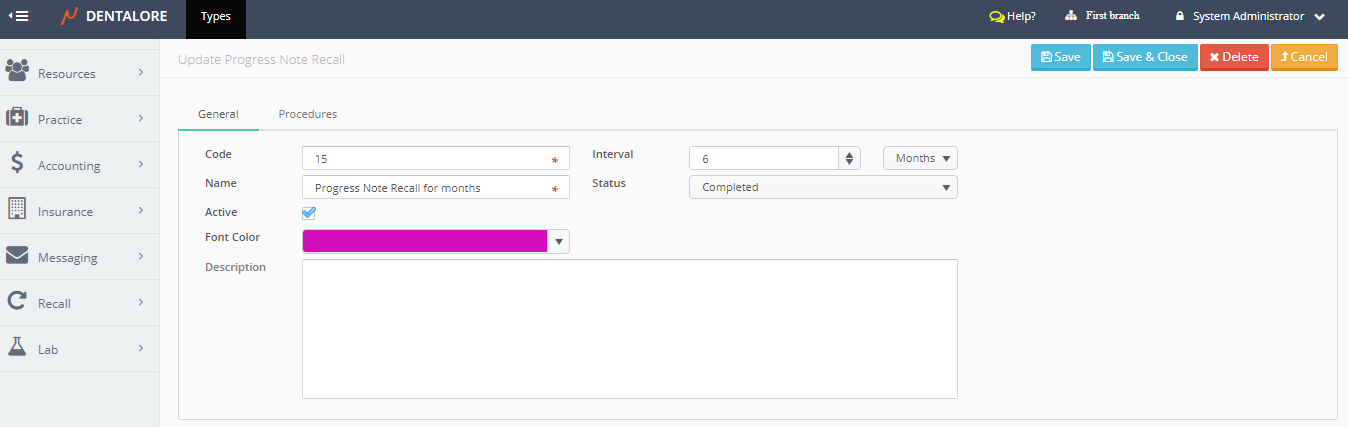This screenshot has height=427, width=1348.
Task: Switch to the Procedures tab
Action: click(x=307, y=114)
